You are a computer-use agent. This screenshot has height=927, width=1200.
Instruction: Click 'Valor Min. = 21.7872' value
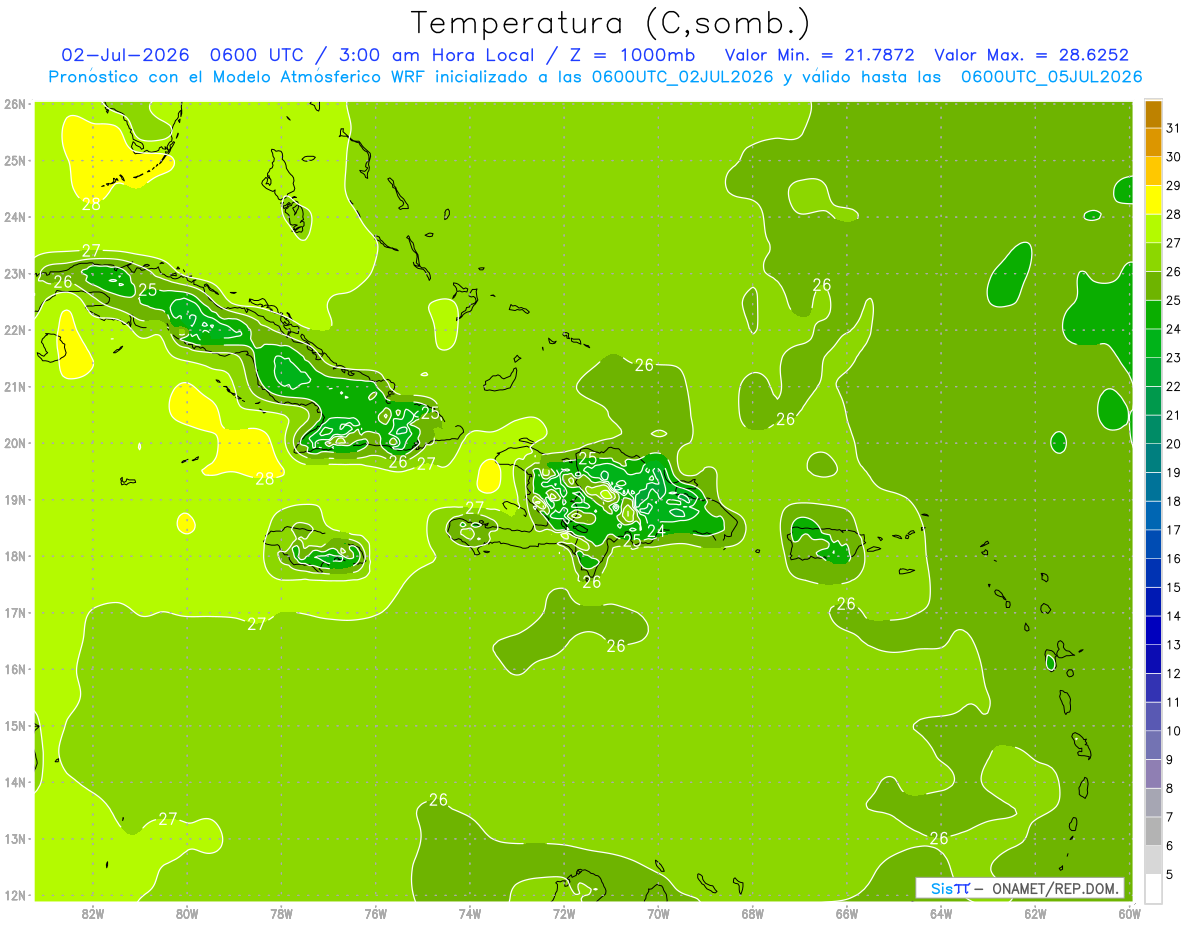pos(819,55)
